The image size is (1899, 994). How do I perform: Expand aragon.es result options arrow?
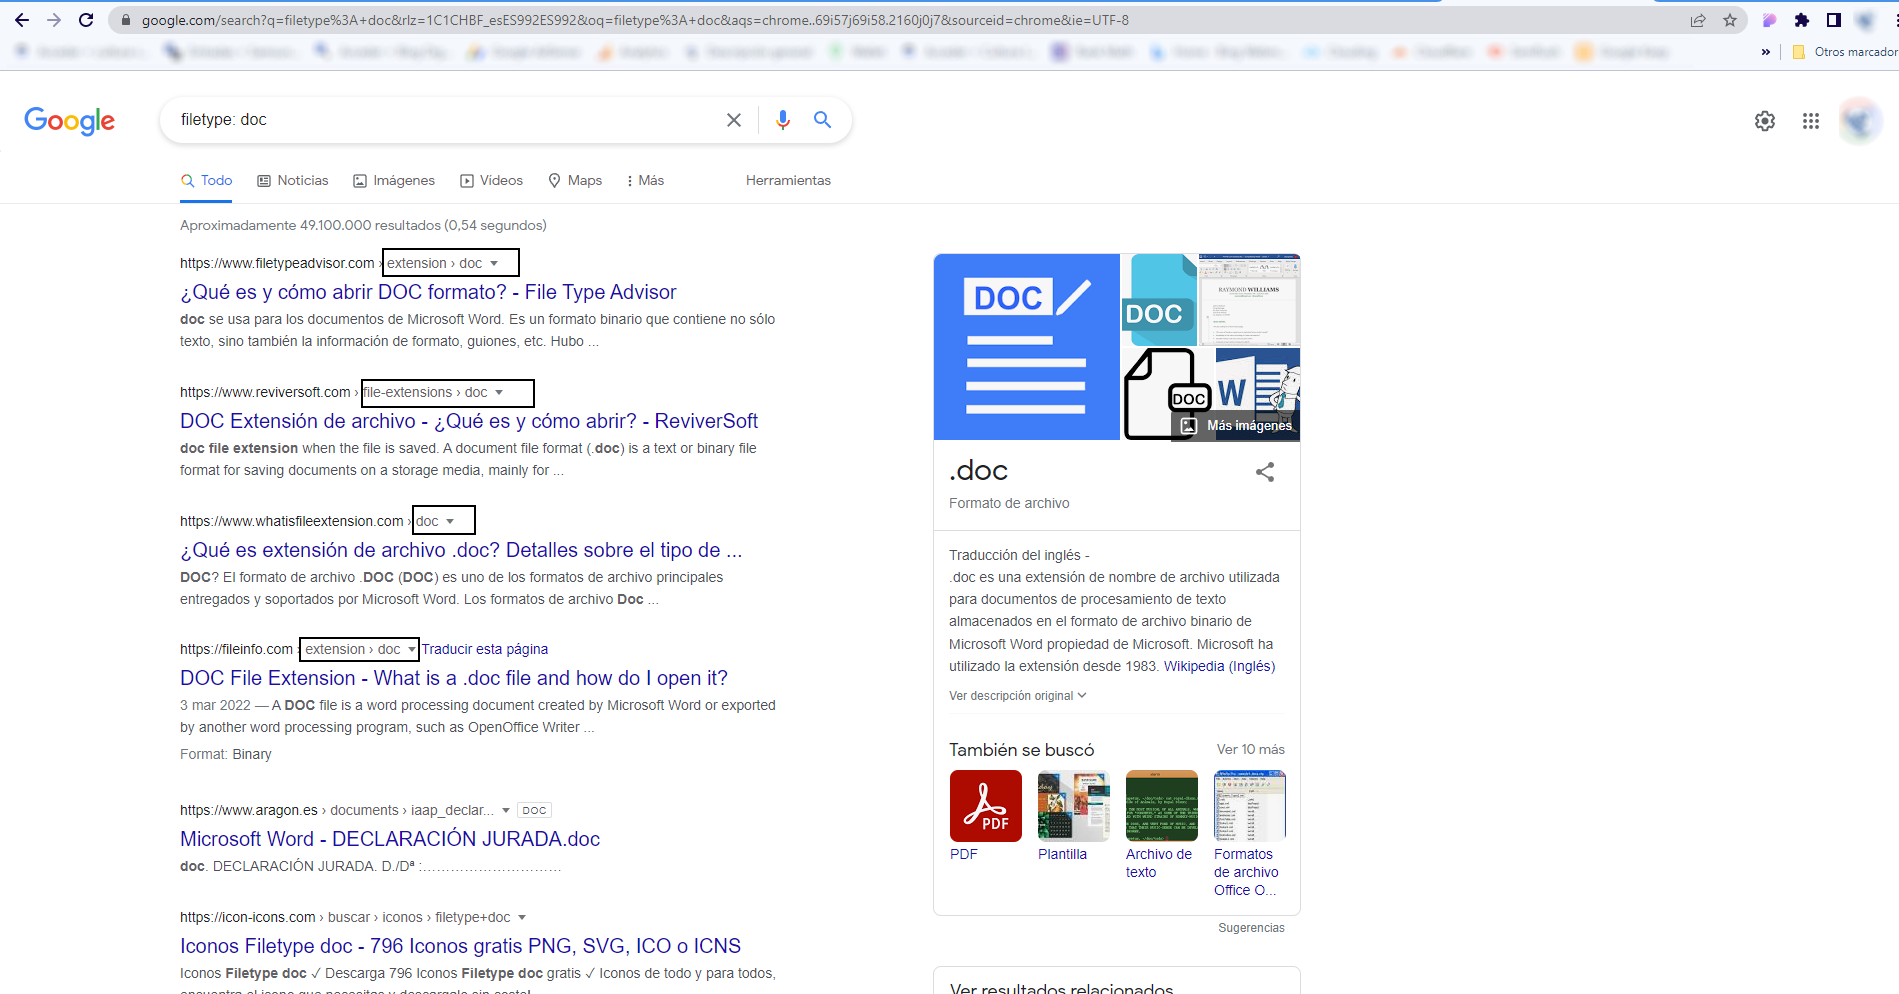506,811
